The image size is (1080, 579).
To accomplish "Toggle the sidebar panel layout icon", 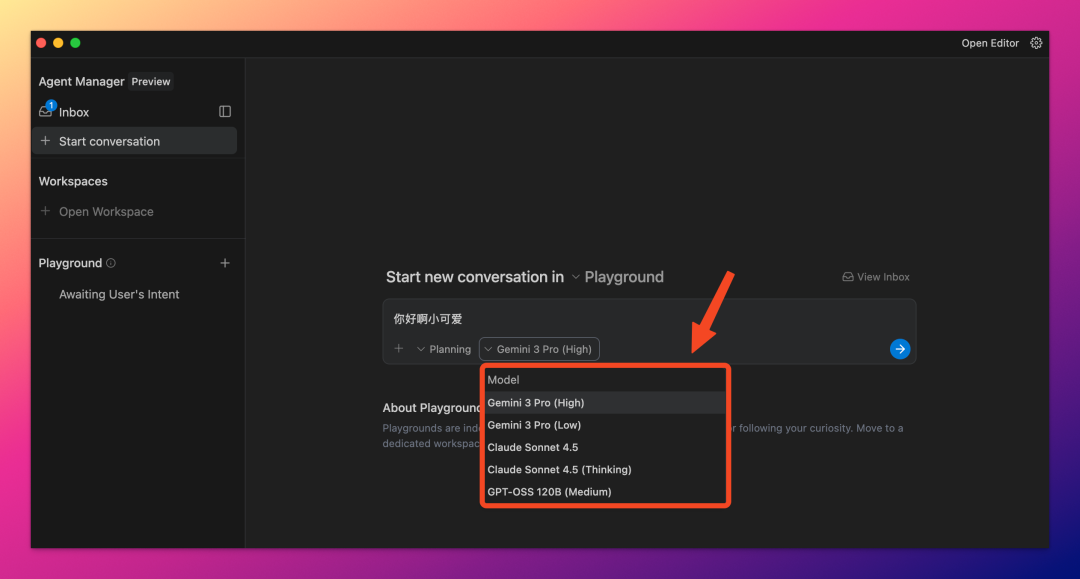I will pos(225,112).
